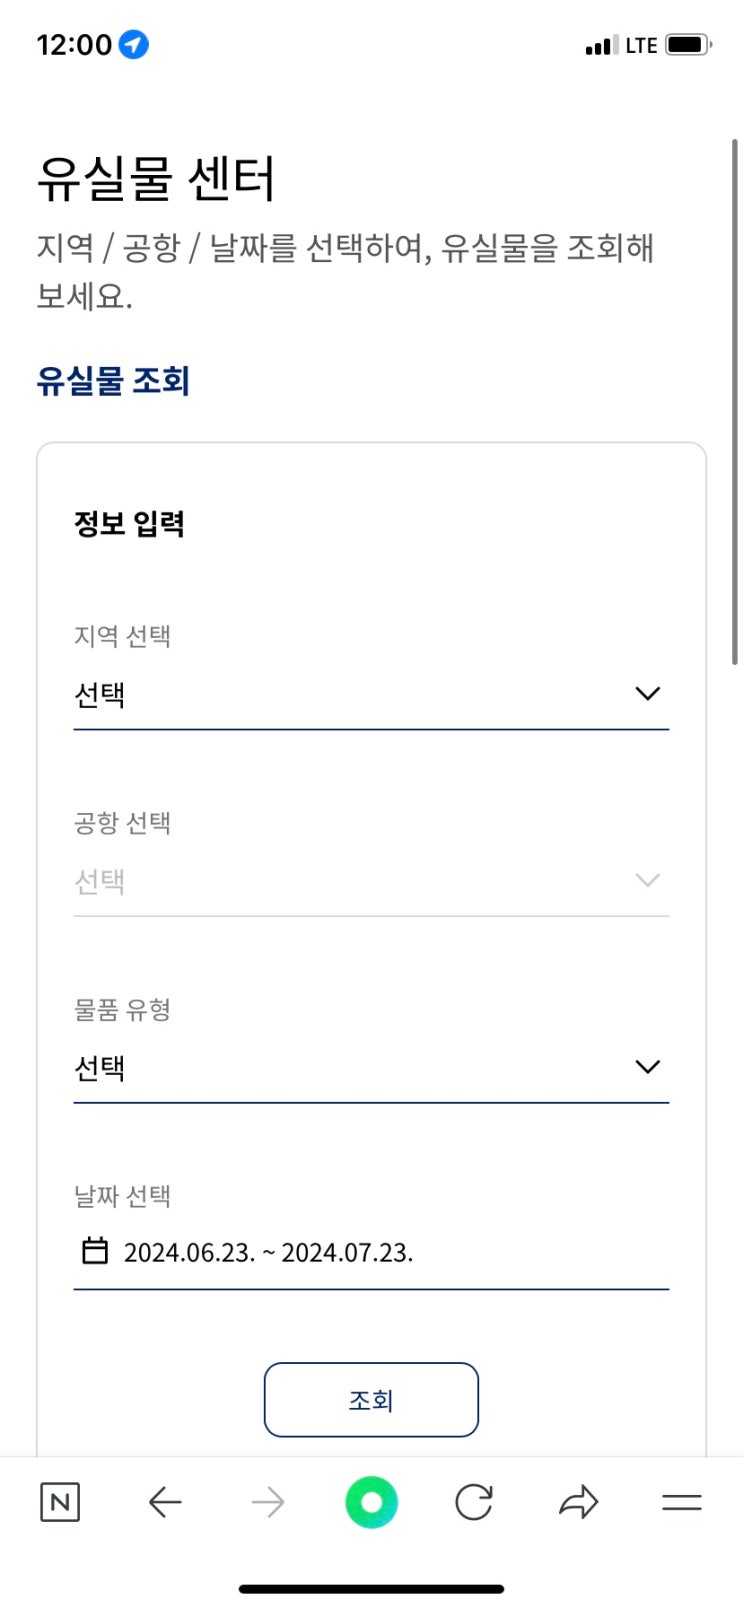Tap the share arrow icon
This screenshot has width=743, height=1608.
coord(578,1502)
